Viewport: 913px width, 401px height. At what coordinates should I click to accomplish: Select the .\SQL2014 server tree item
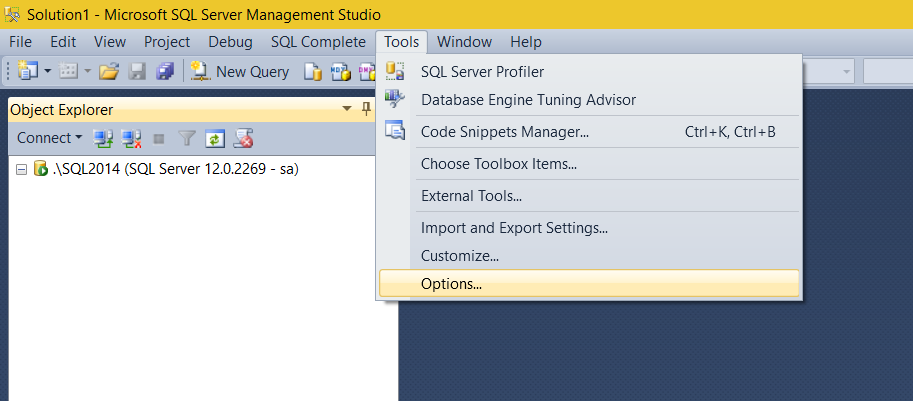(175, 170)
